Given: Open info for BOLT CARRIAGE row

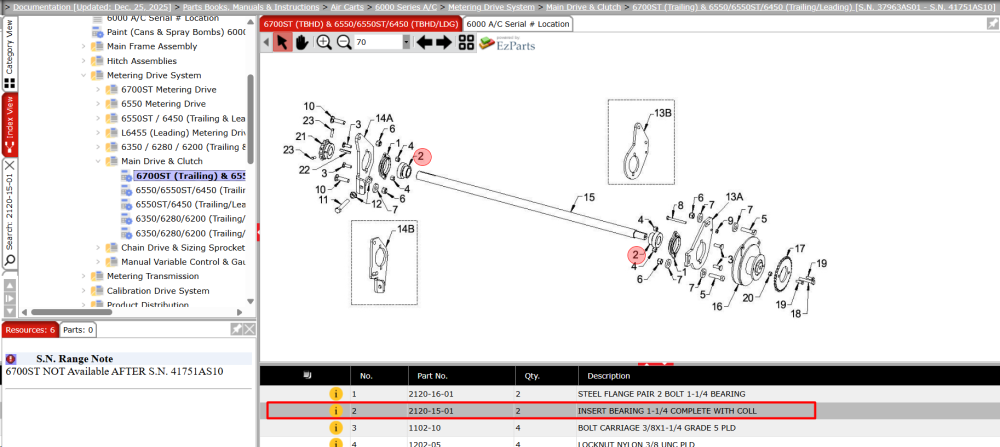Looking at the screenshot, I should (x=336, y=427).
